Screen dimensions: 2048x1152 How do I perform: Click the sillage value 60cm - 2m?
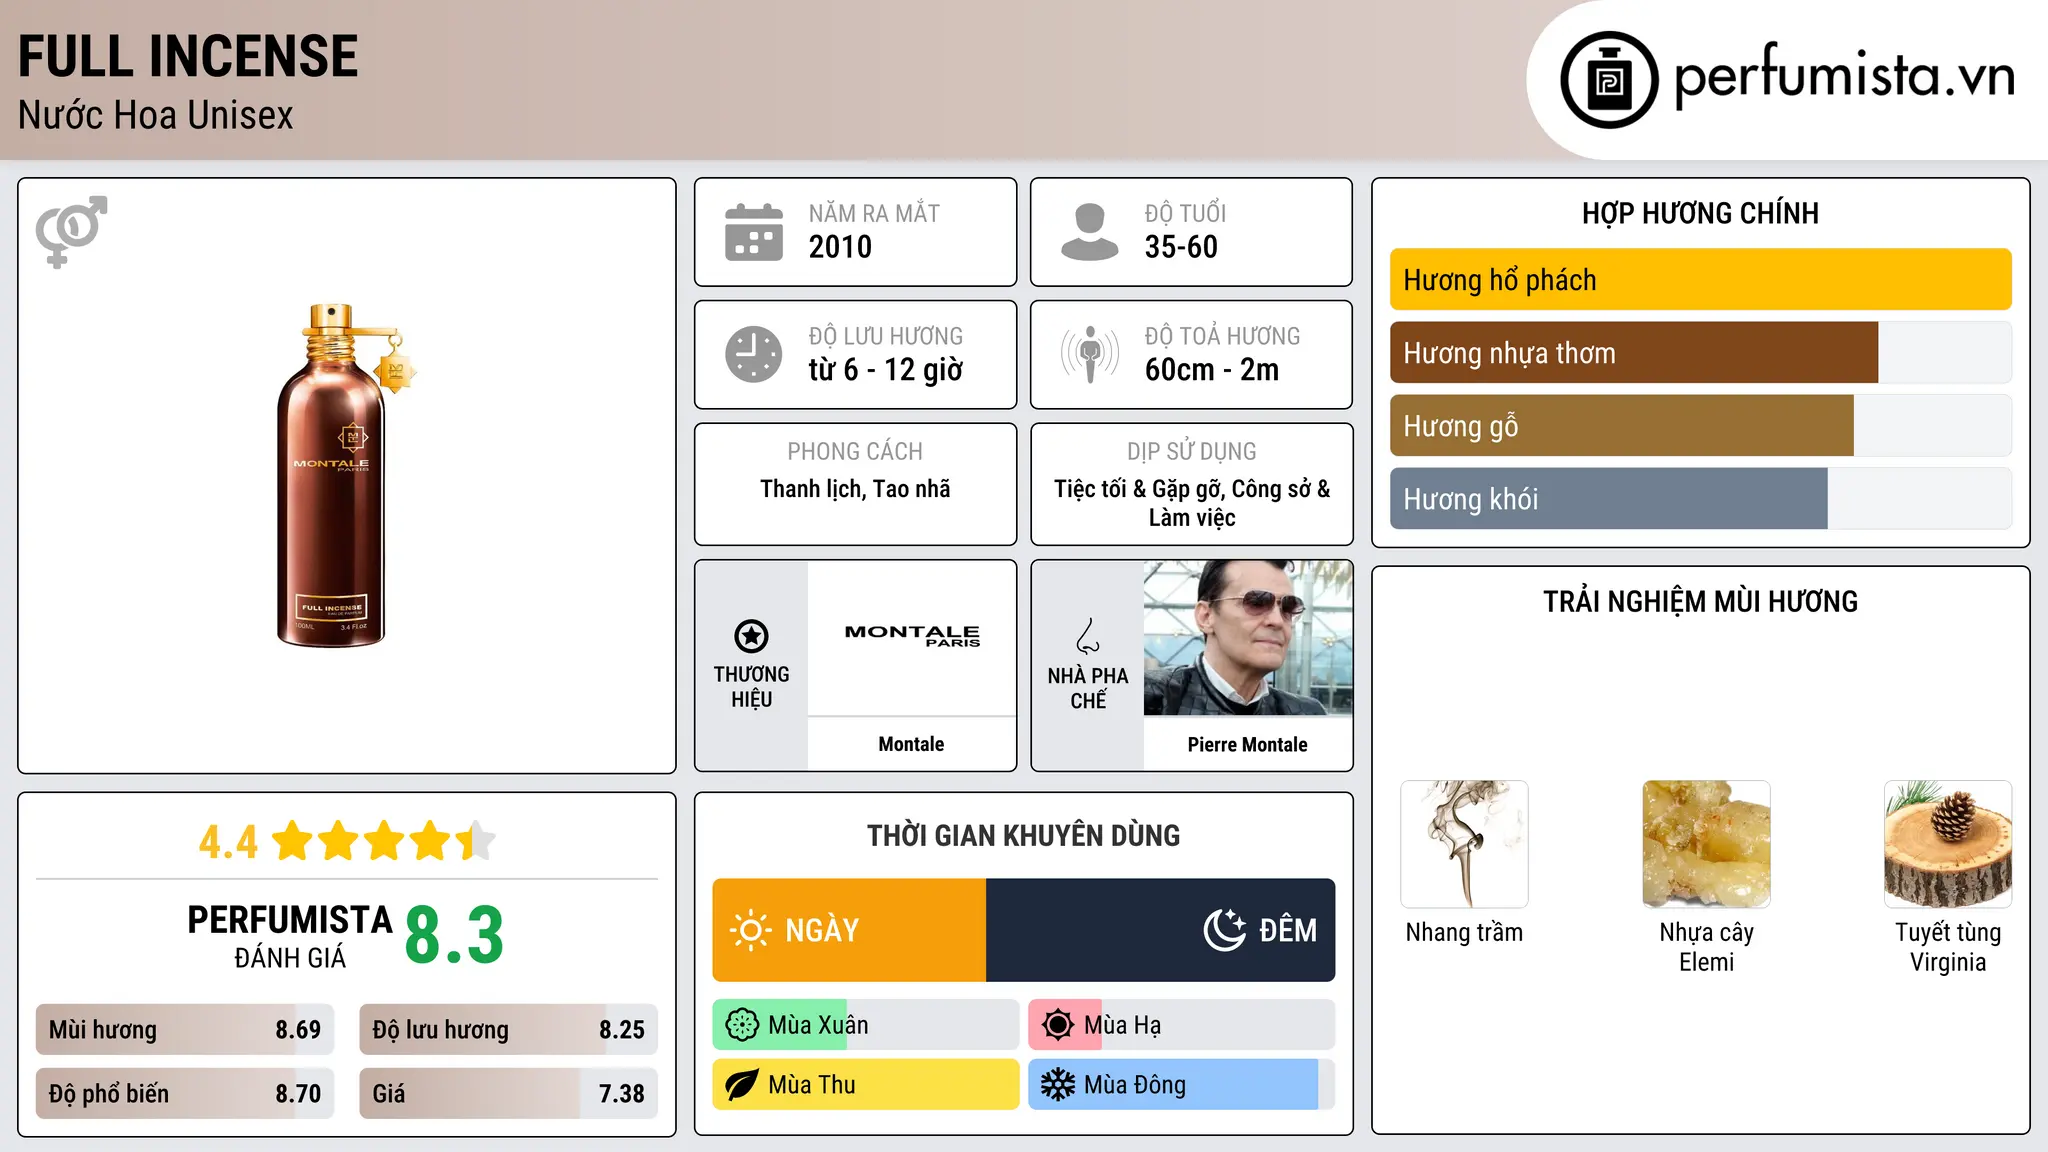tap(1212, 370)
